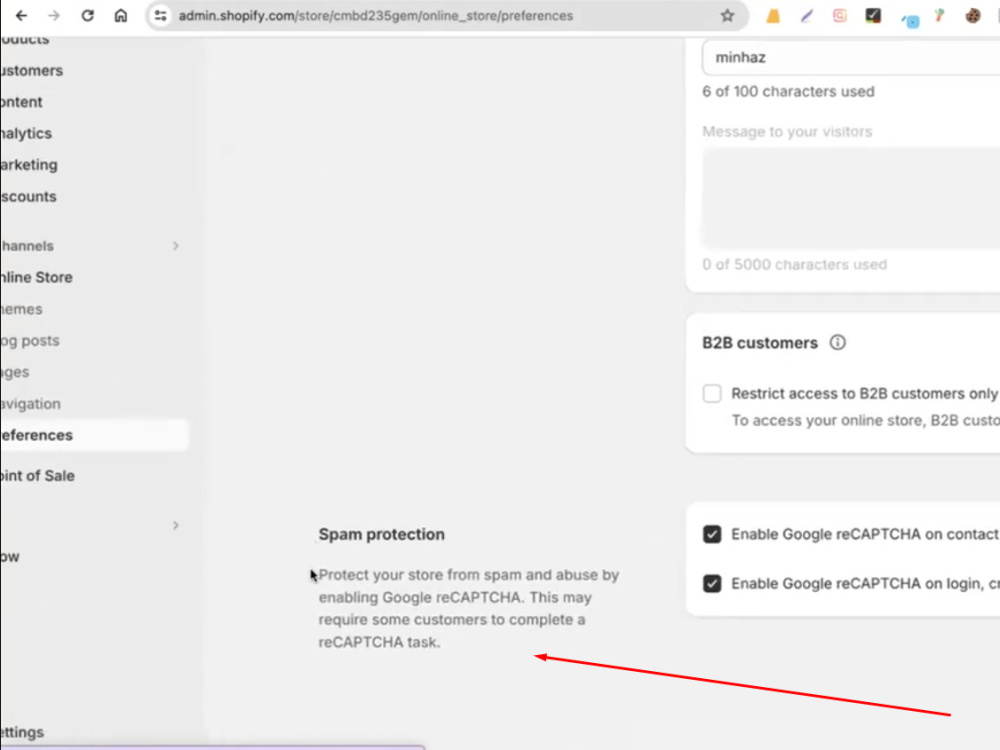Open the blue tag extension icon

tap(910, 20)
